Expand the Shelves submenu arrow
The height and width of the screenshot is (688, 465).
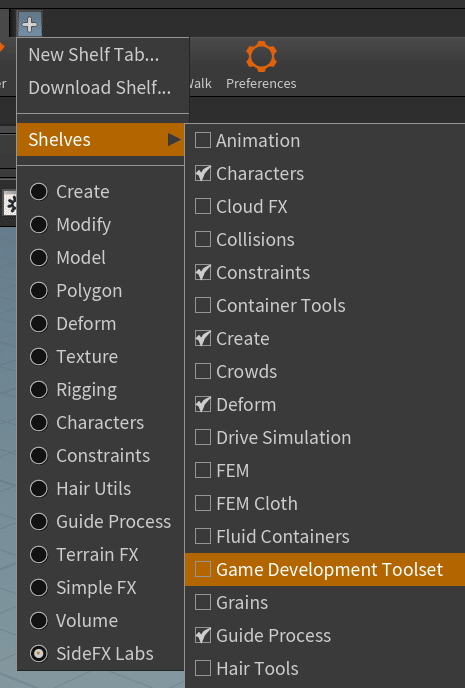[x=174, y=140]
